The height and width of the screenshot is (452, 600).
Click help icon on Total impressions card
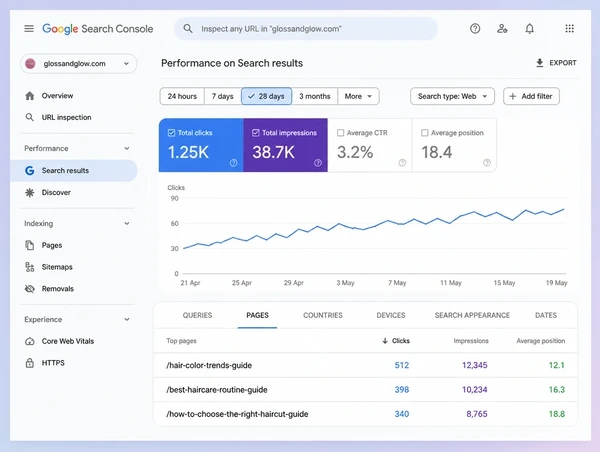[318, 163]
